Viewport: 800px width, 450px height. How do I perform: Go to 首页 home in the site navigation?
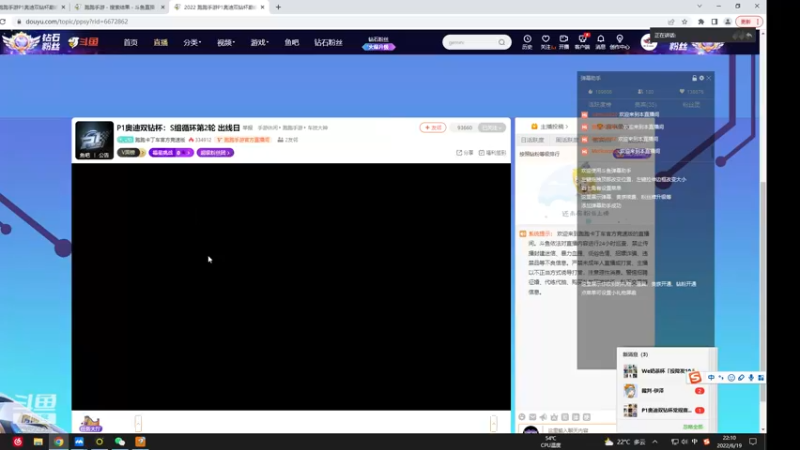(131, 42)
